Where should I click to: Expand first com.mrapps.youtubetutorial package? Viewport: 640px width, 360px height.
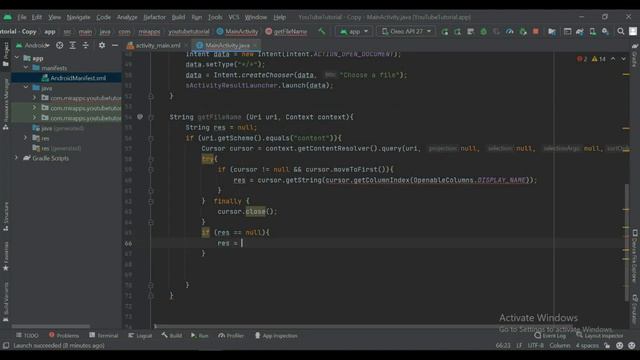tap(35, 98)
